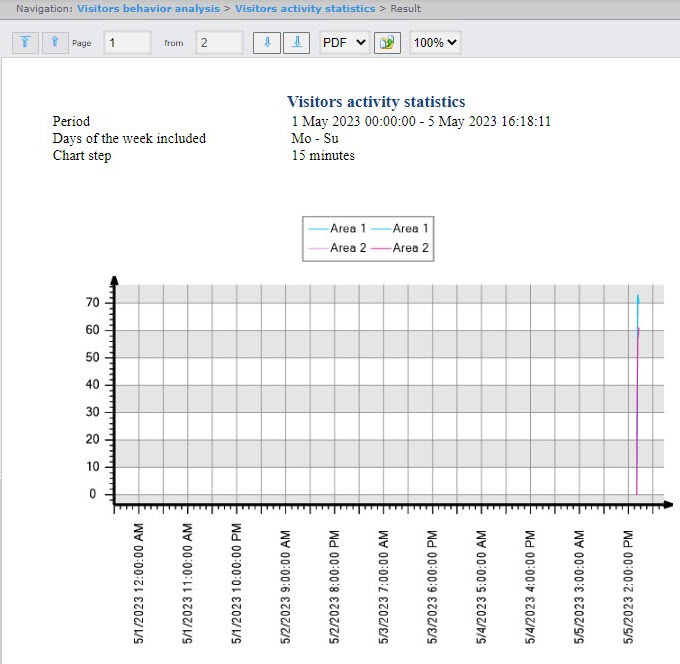This screenshot has width=680, height=664.
Task: Click the total pages field showing 2
Action: point(219,43)
